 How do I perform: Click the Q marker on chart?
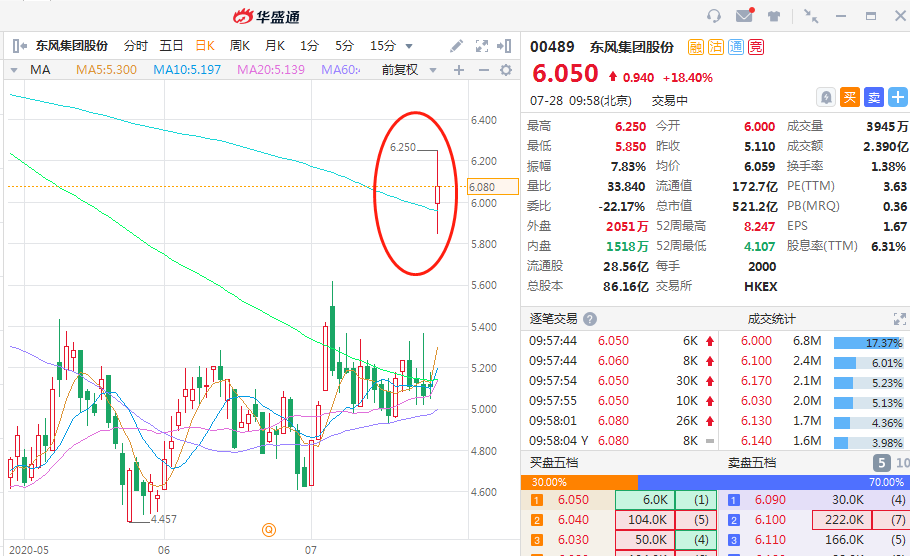pos(269,529)
